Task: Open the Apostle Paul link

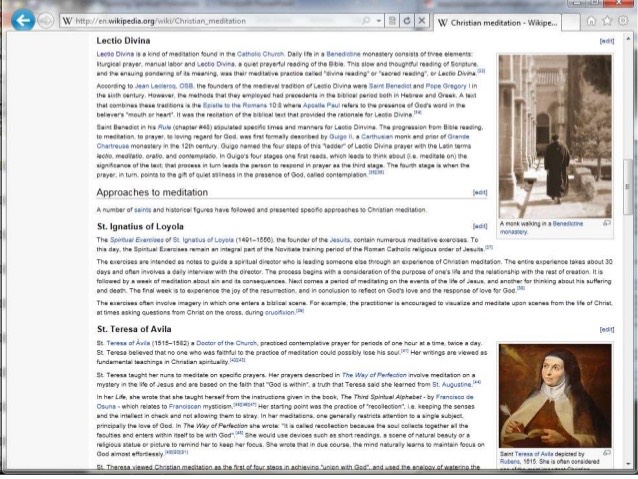Action: click(x=321, y=105)
